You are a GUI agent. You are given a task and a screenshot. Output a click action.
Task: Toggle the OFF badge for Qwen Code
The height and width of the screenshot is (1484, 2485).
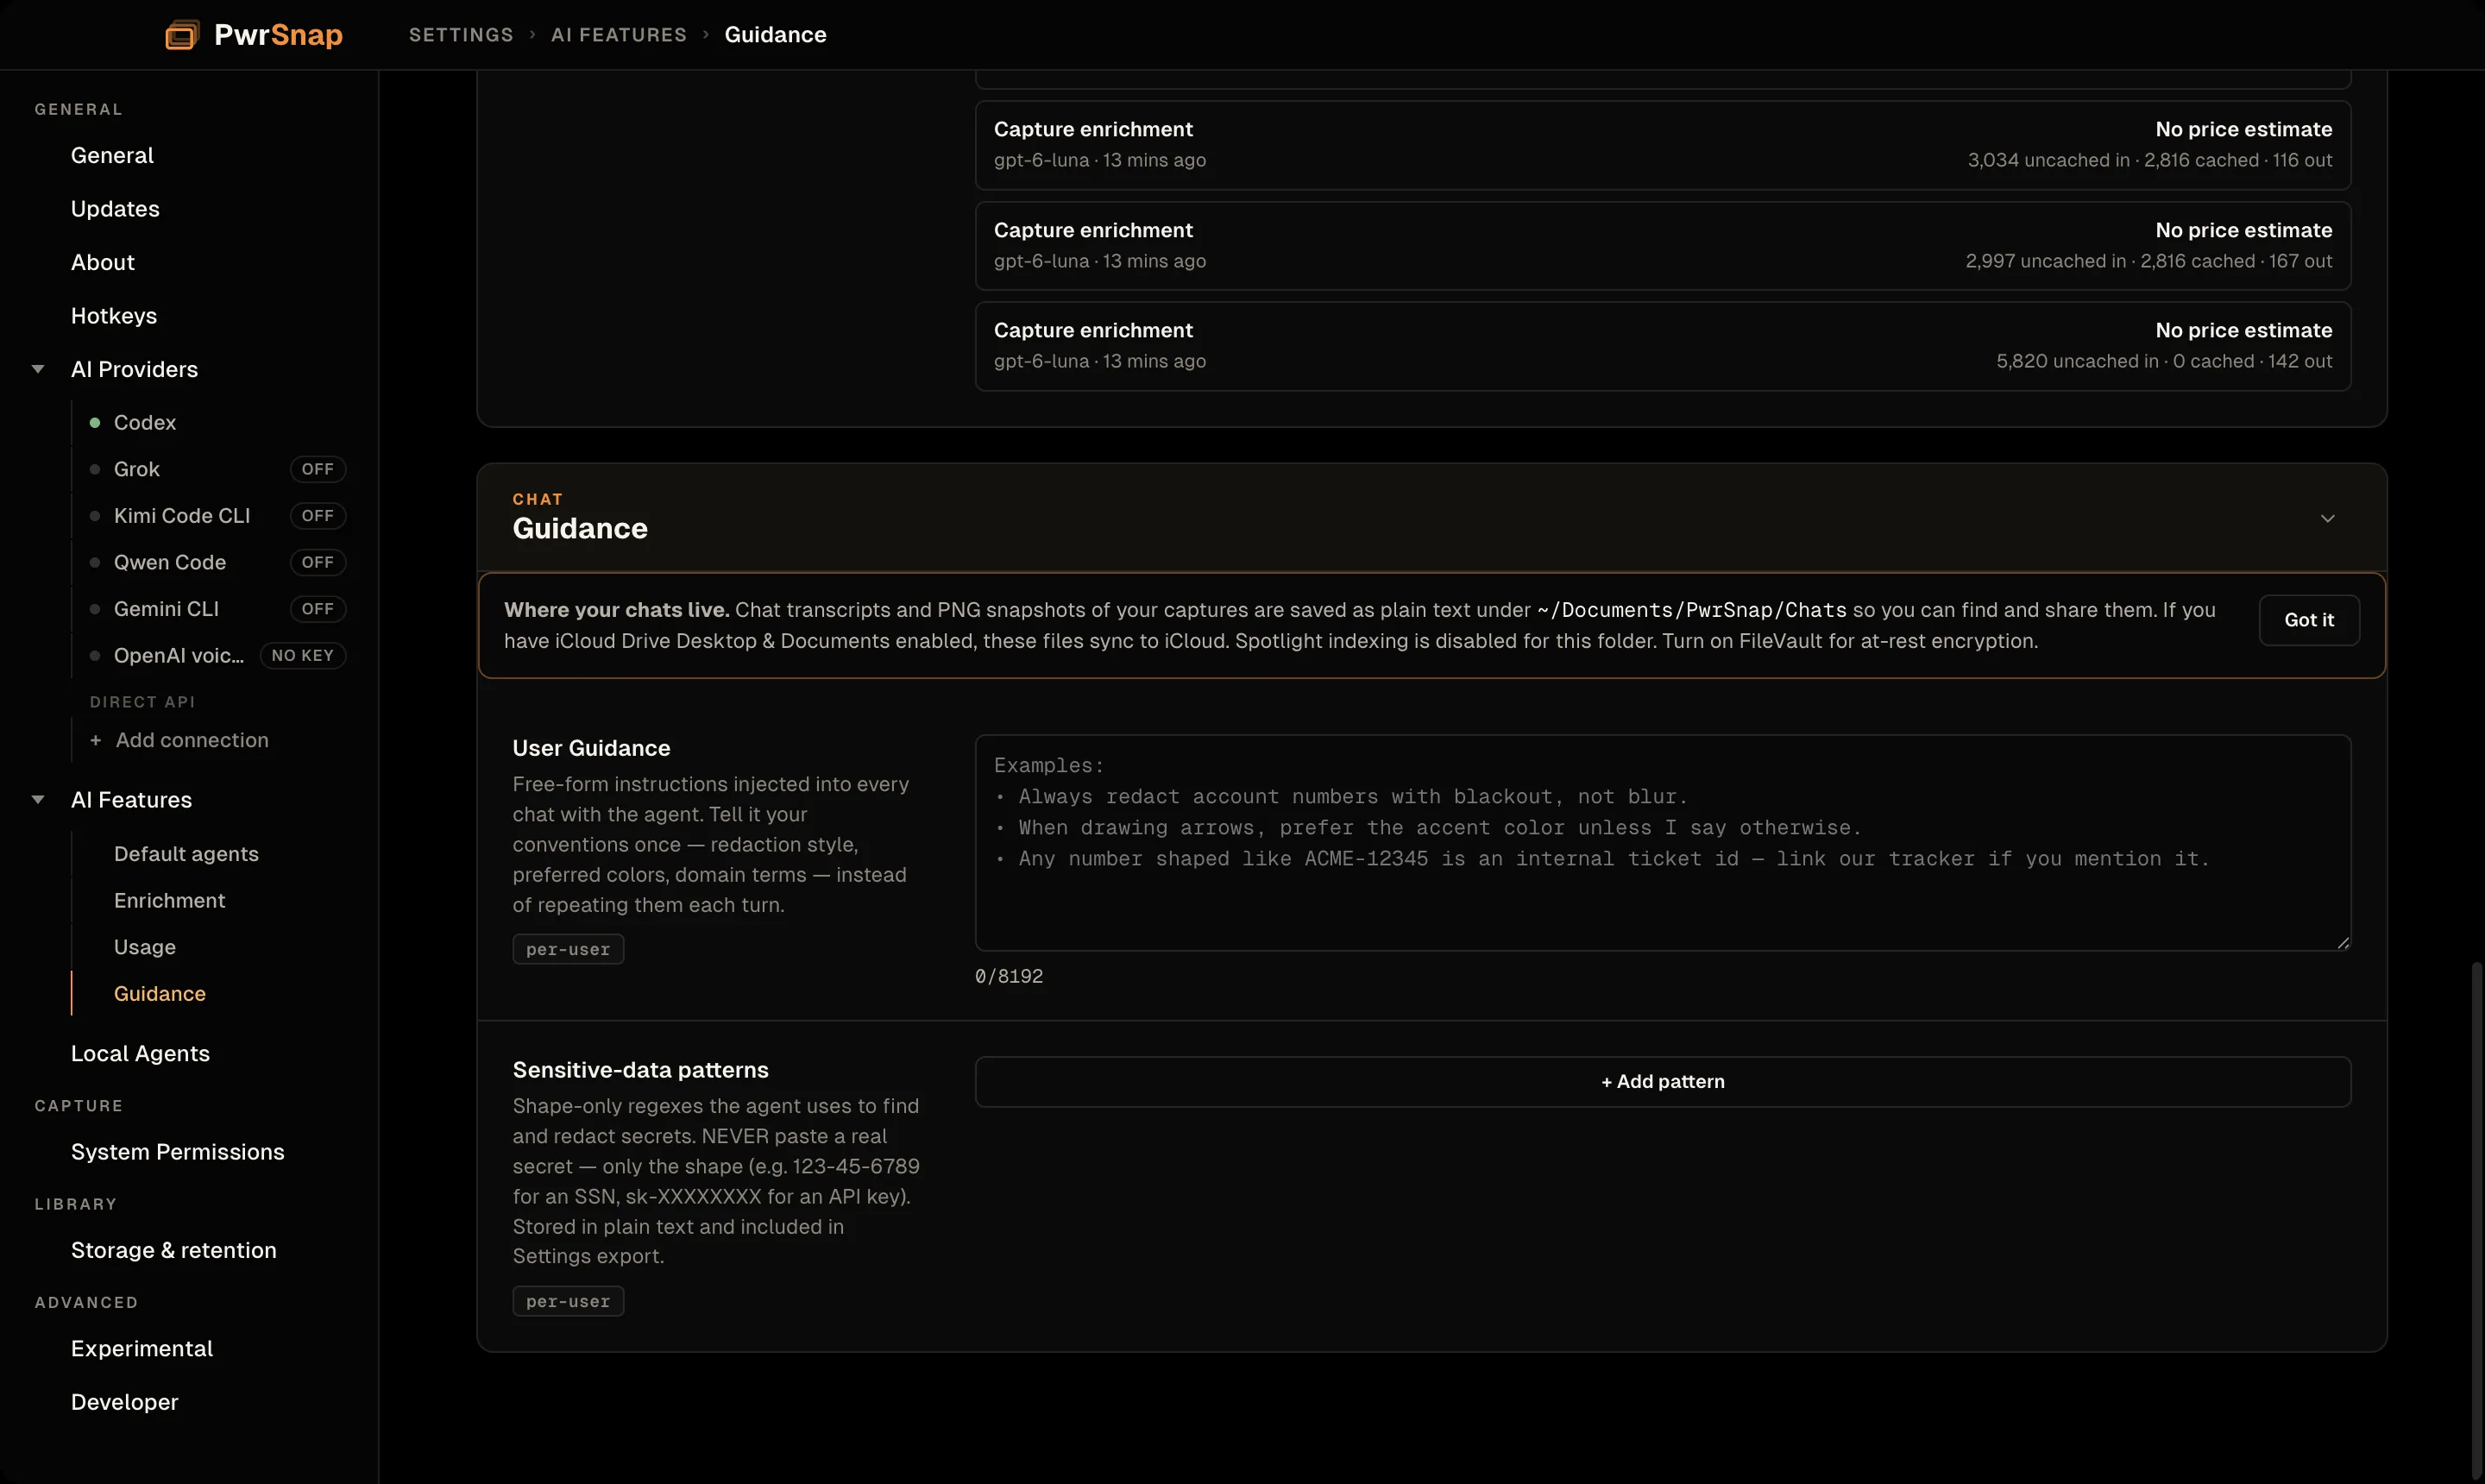coord(318,562)
